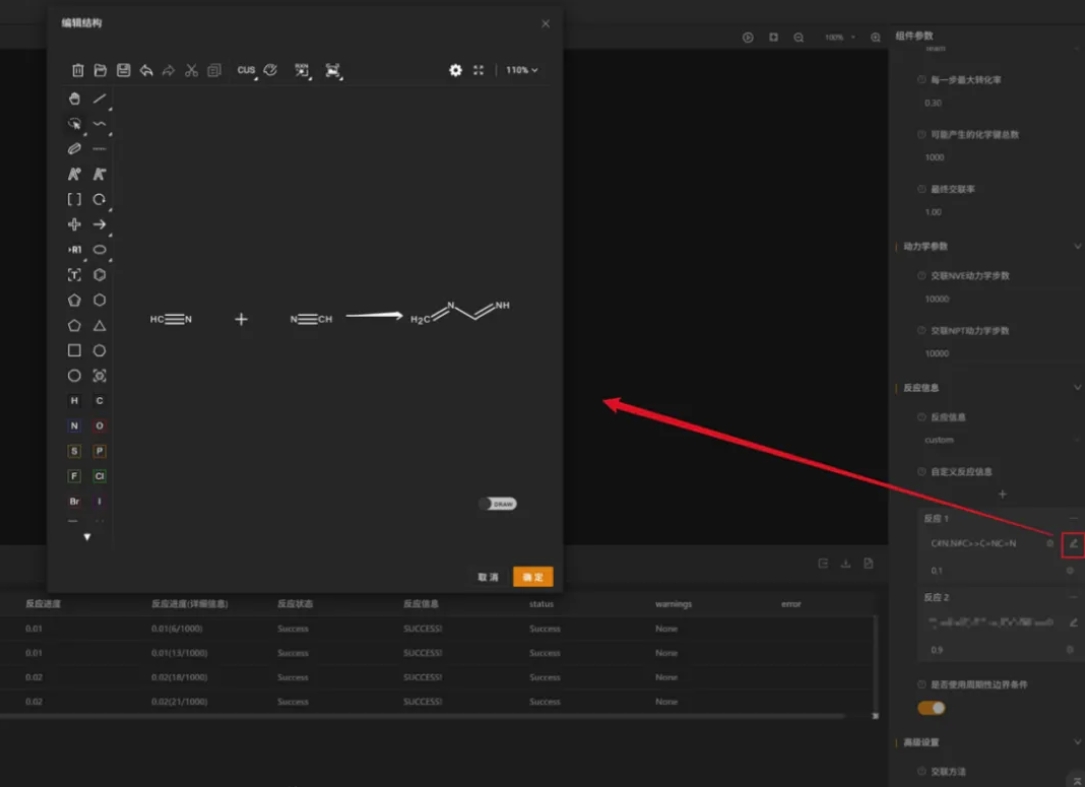This screenshot has height=787, width=1085.
Task: Click the 确定 confirm button
Action: 532,577
